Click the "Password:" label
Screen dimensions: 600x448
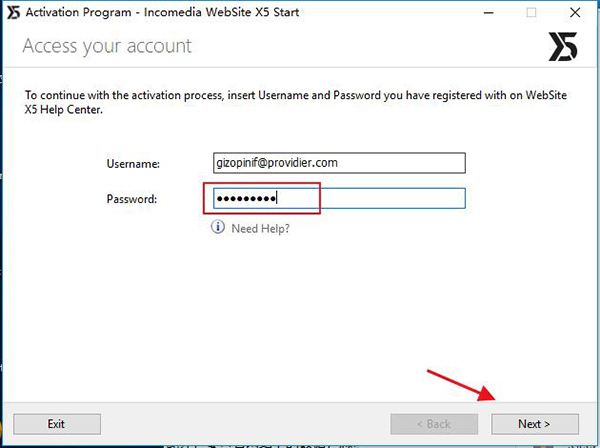point(133,198)
